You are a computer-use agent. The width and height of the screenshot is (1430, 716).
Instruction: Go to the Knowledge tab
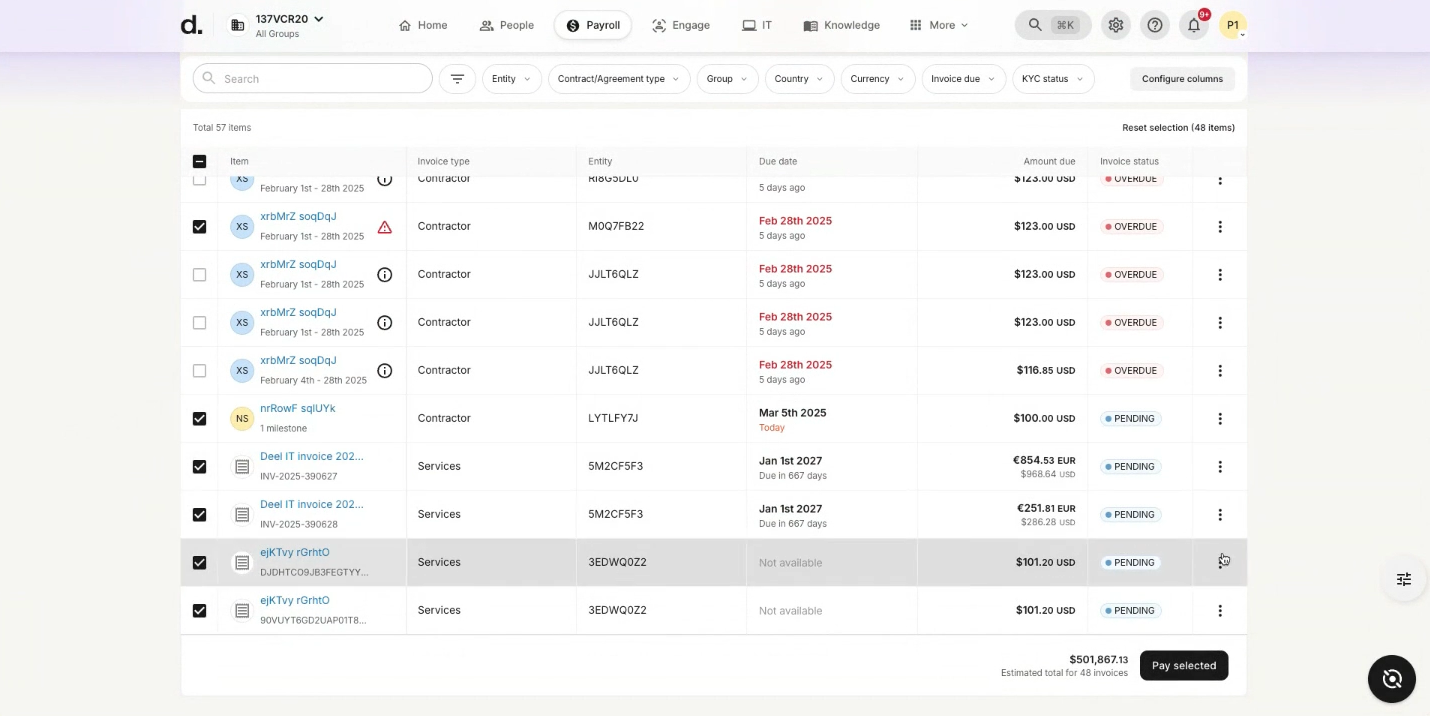pyautogui.click(x=842, y=25)
